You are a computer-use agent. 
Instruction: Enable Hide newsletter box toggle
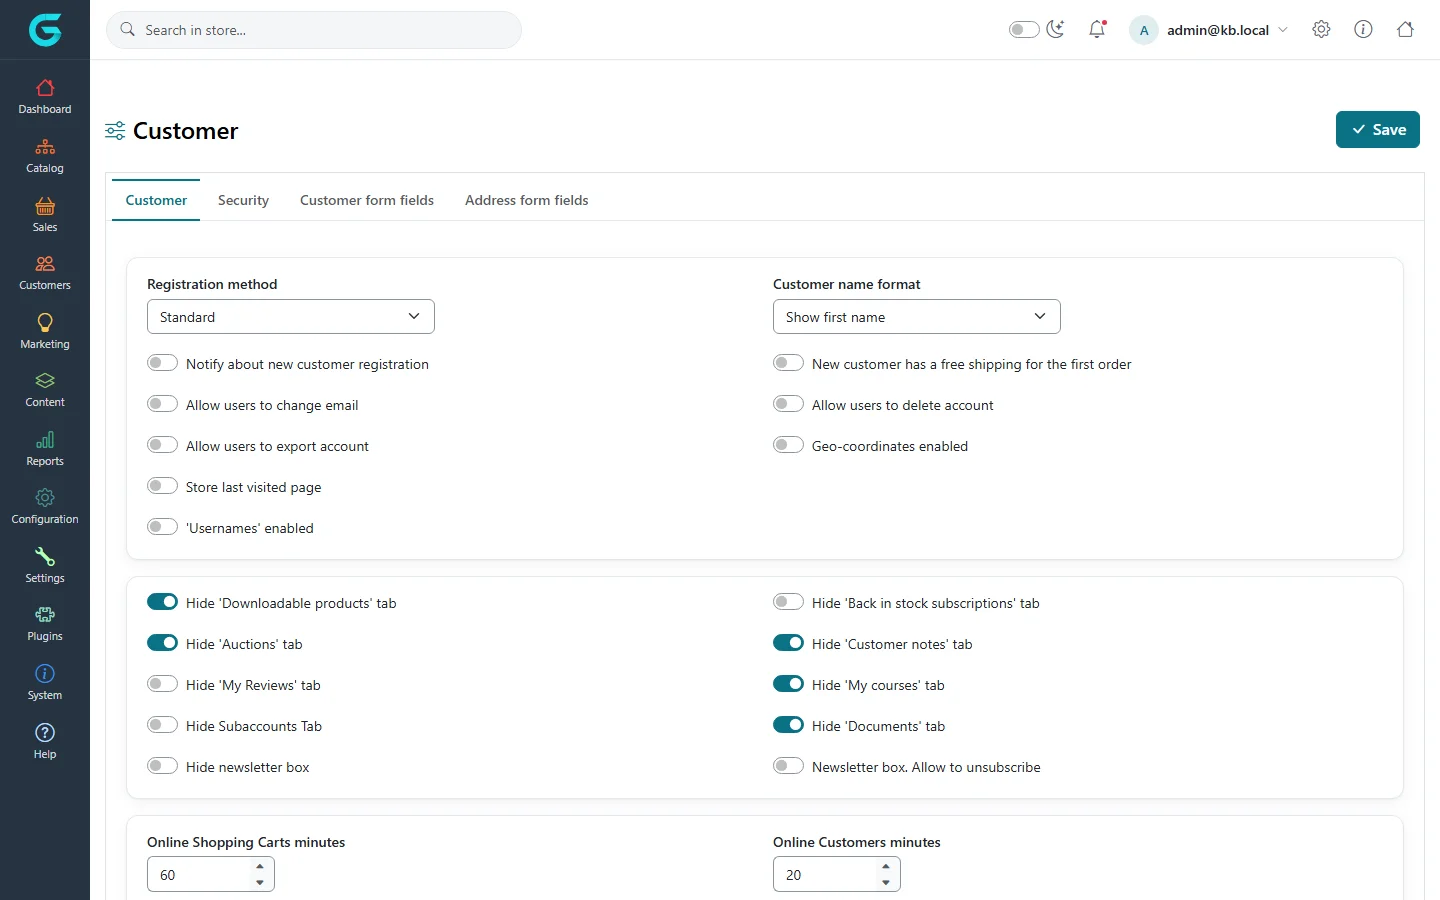click(162, 766)
